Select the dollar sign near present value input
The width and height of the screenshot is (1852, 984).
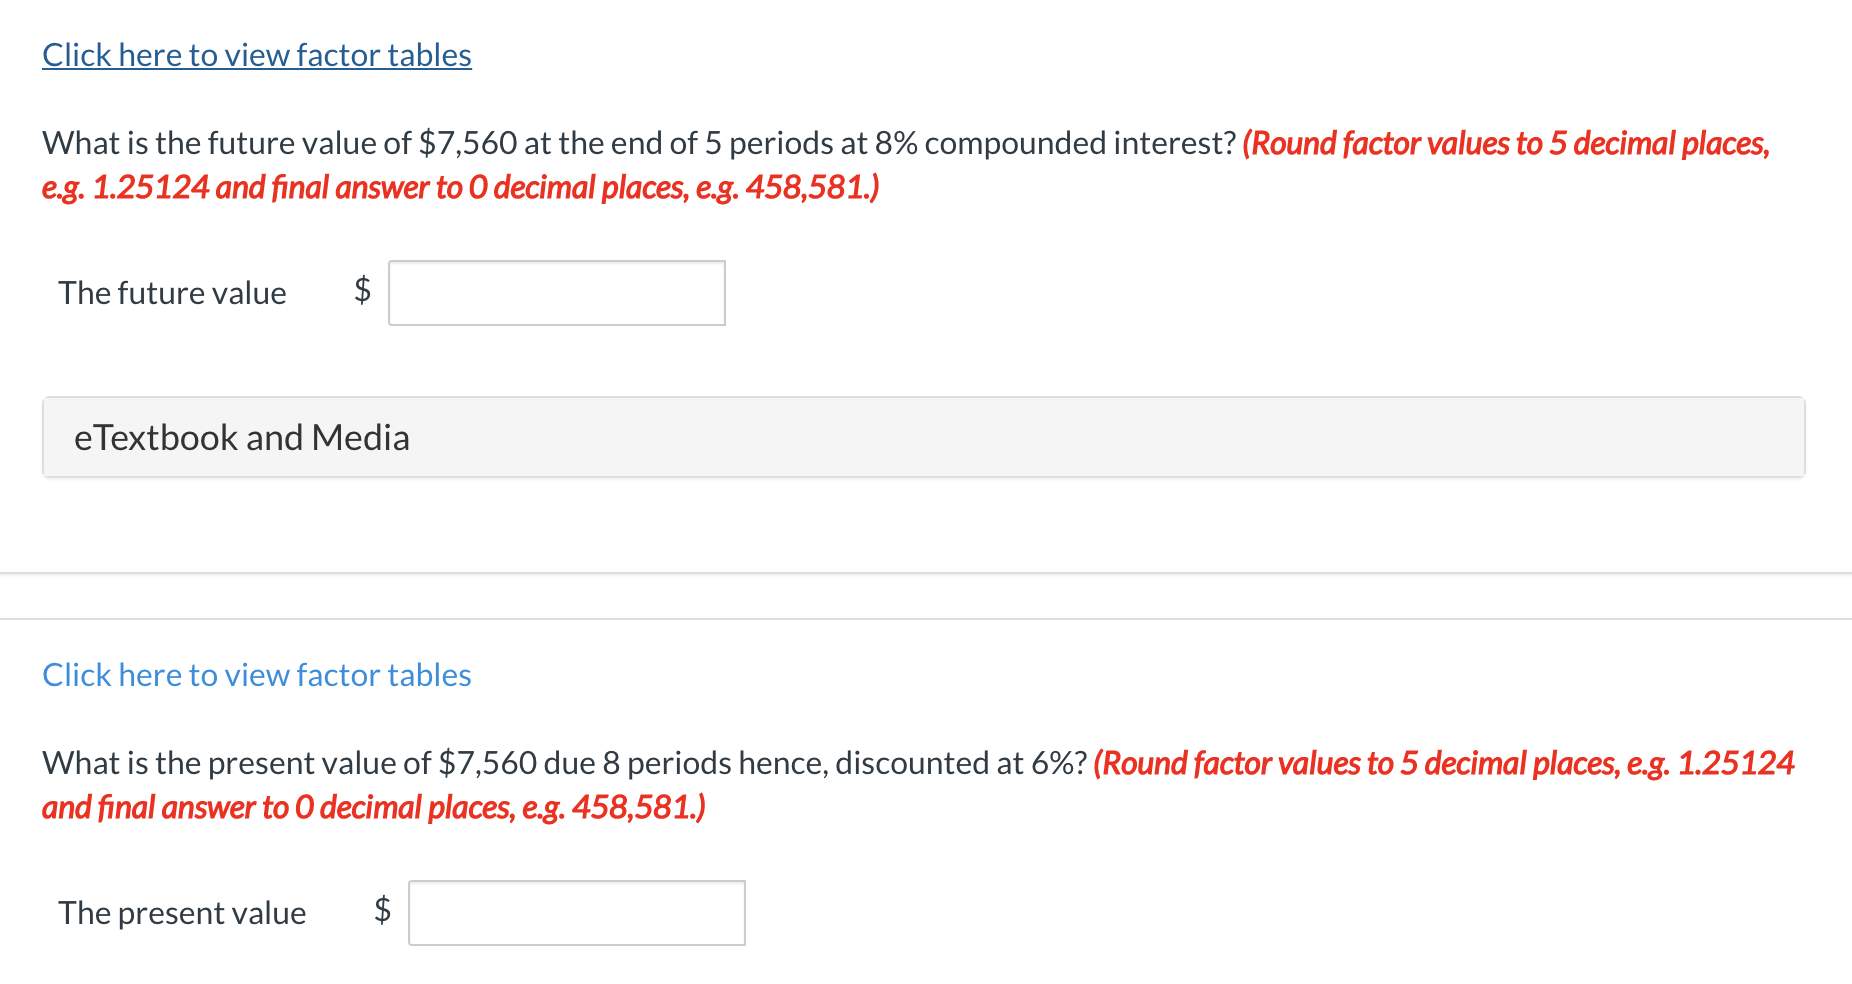click(381, 912)
